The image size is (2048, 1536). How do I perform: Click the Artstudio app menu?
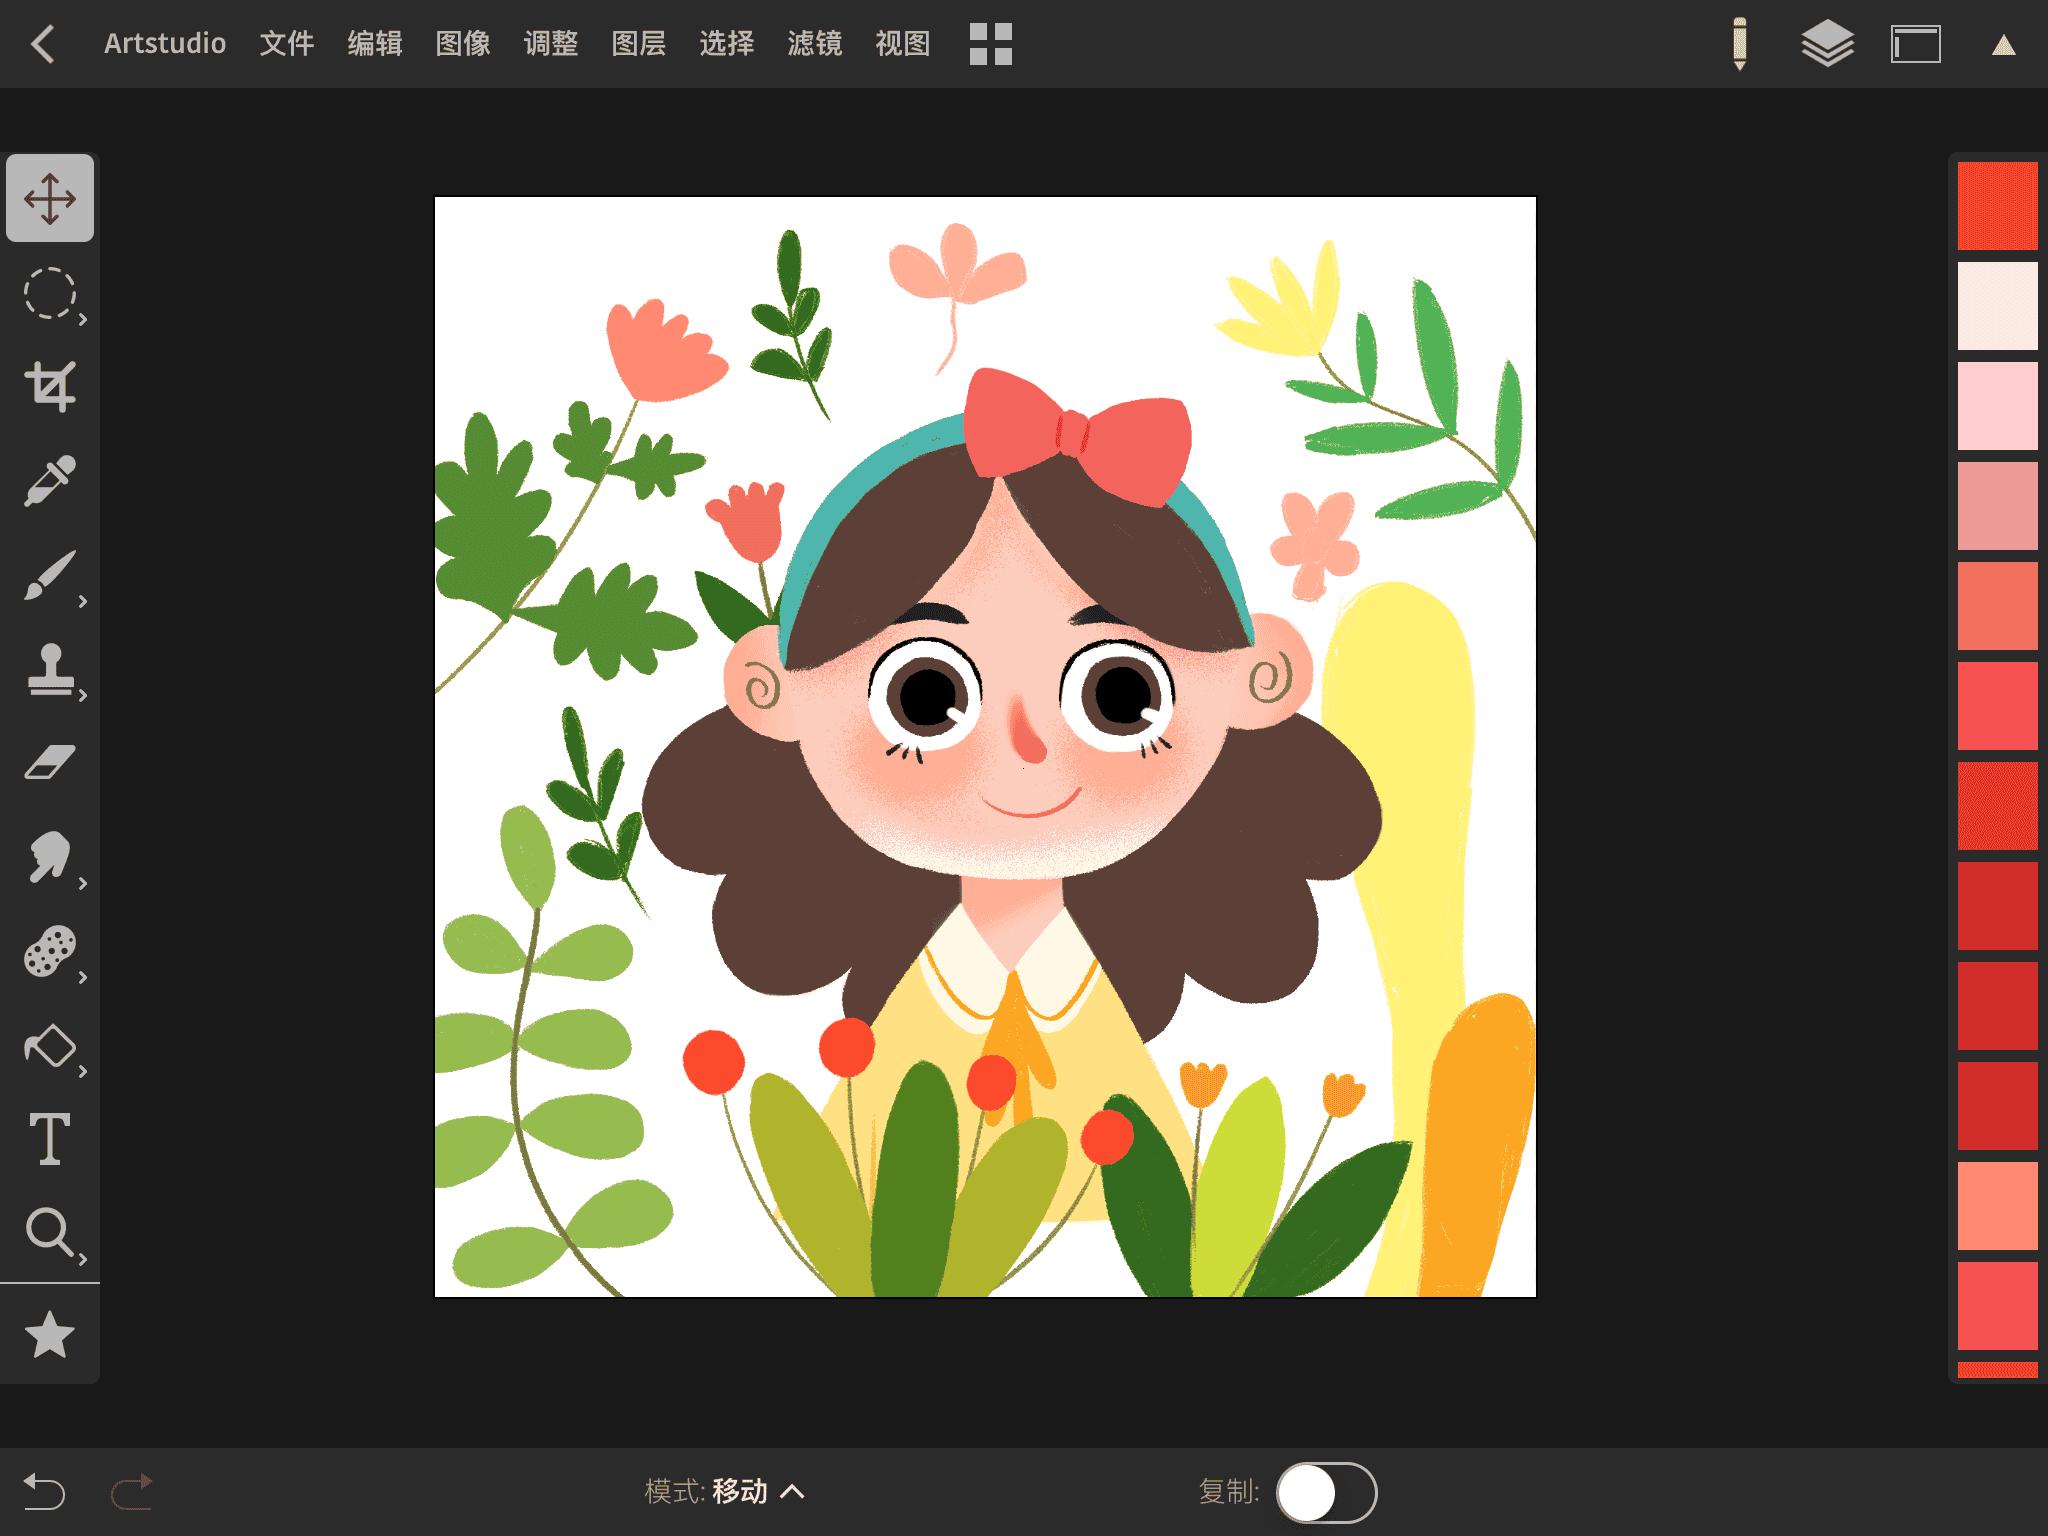click(165, 44)
